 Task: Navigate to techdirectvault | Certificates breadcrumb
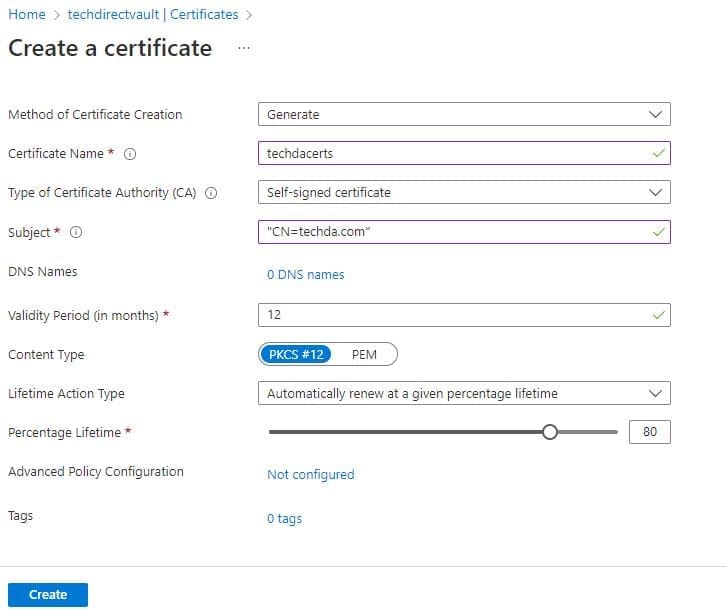pyautogui.click(x=153, y=14)
